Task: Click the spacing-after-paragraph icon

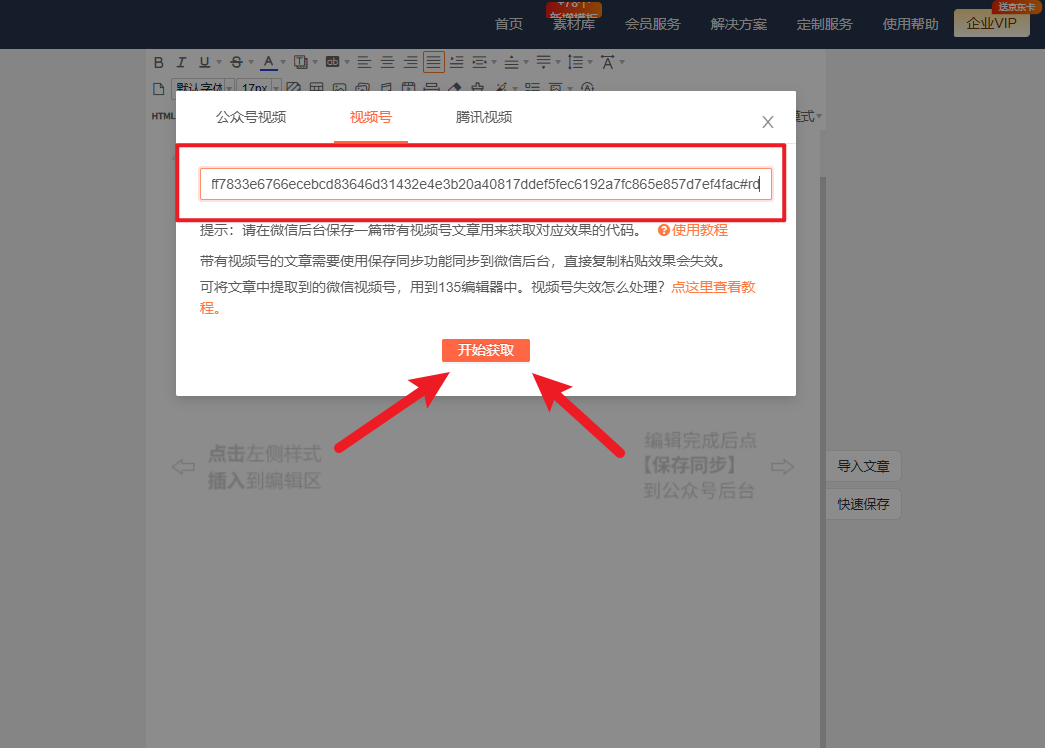Action: tap(543, 62)
